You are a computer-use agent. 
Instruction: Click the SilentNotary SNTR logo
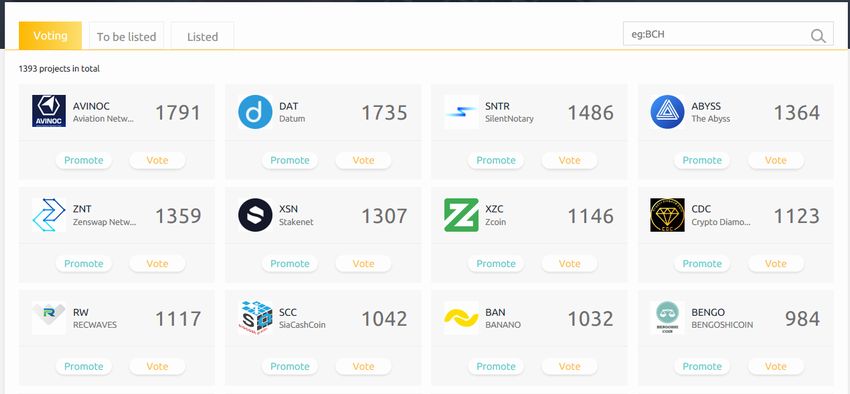(x=461, y=112)
